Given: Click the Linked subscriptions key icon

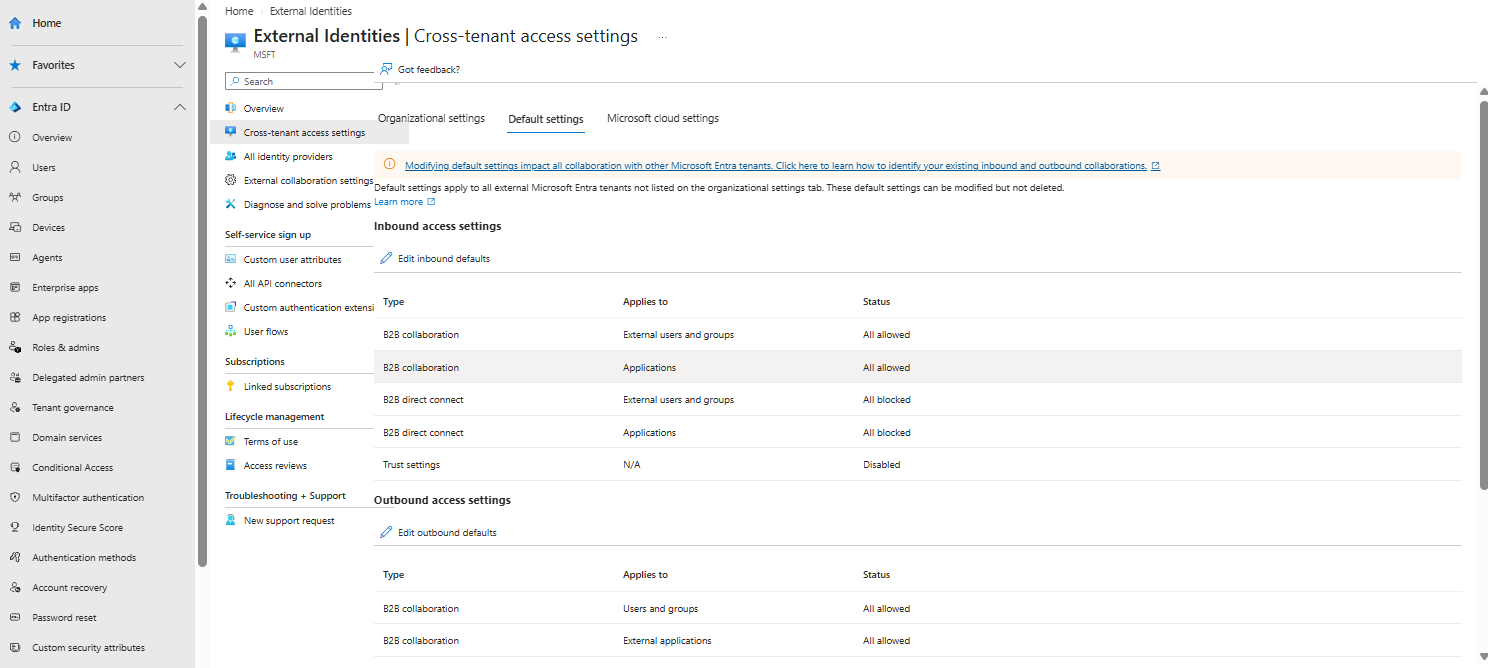Looking at the screenshot, I should pyautogui.click(x=231, y=386).
